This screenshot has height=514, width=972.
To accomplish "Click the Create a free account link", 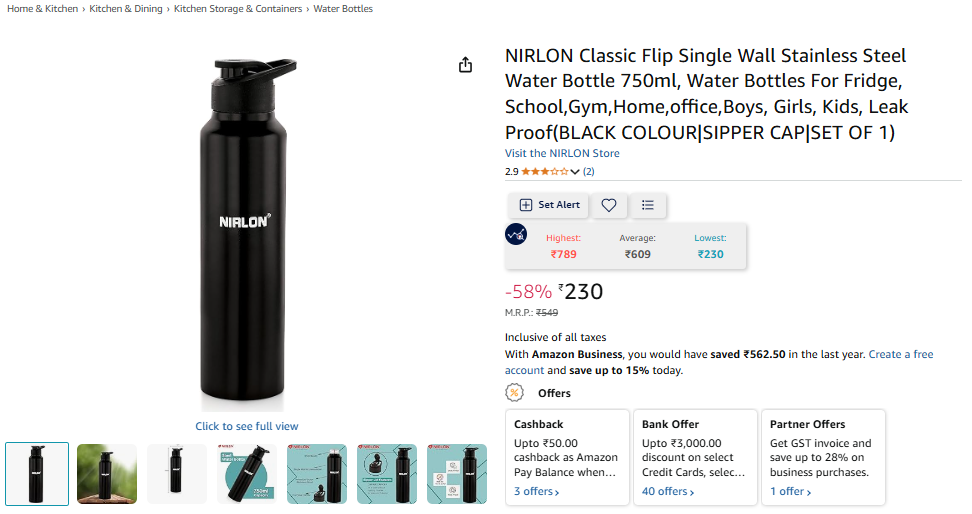I will click(900, 355).
